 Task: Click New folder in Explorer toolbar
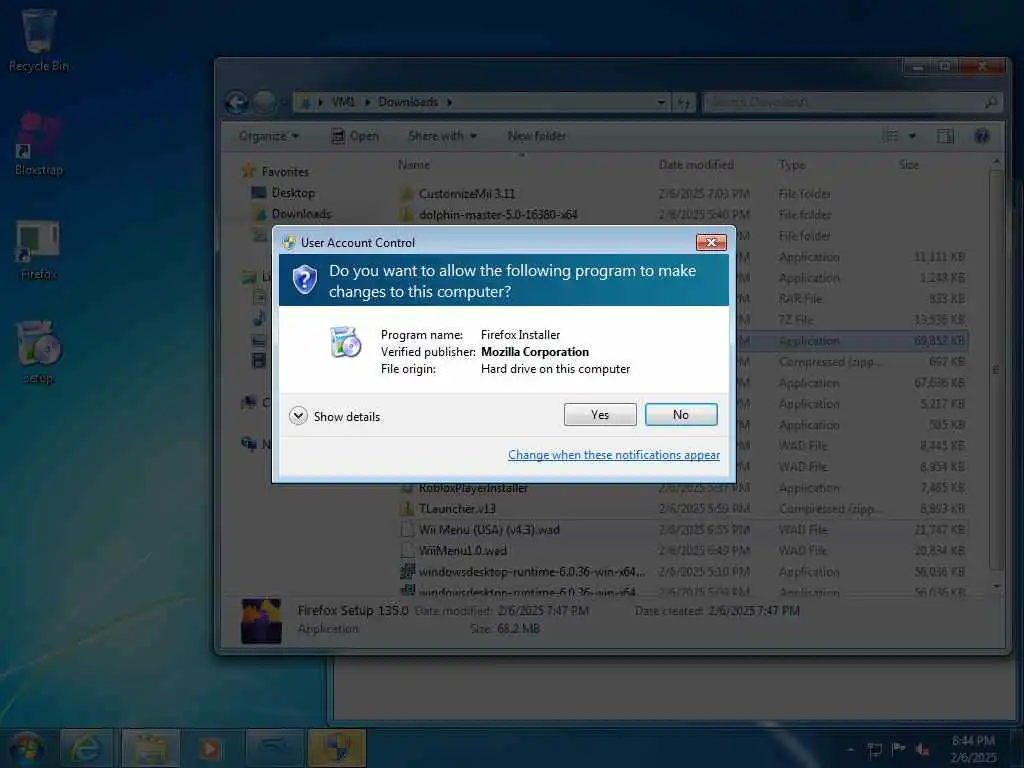click(x=537, y=136)
